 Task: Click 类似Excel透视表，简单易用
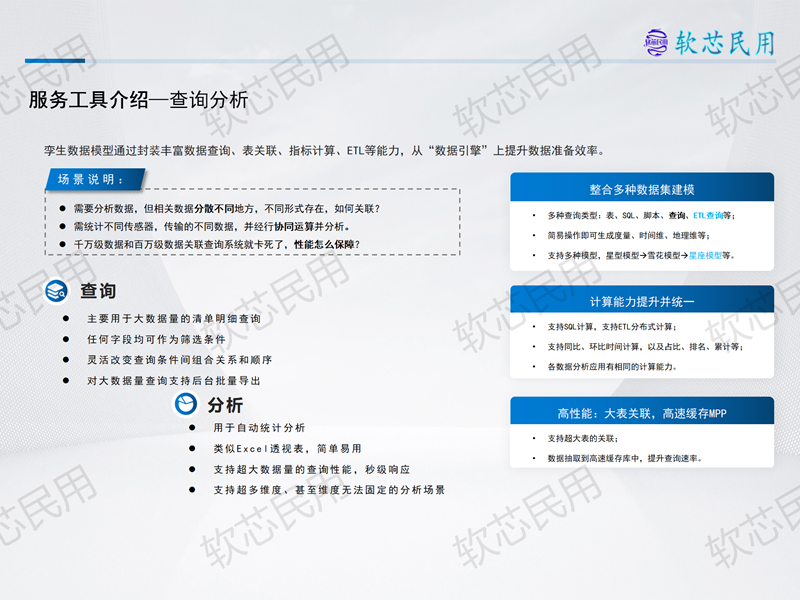click(288, 448)
